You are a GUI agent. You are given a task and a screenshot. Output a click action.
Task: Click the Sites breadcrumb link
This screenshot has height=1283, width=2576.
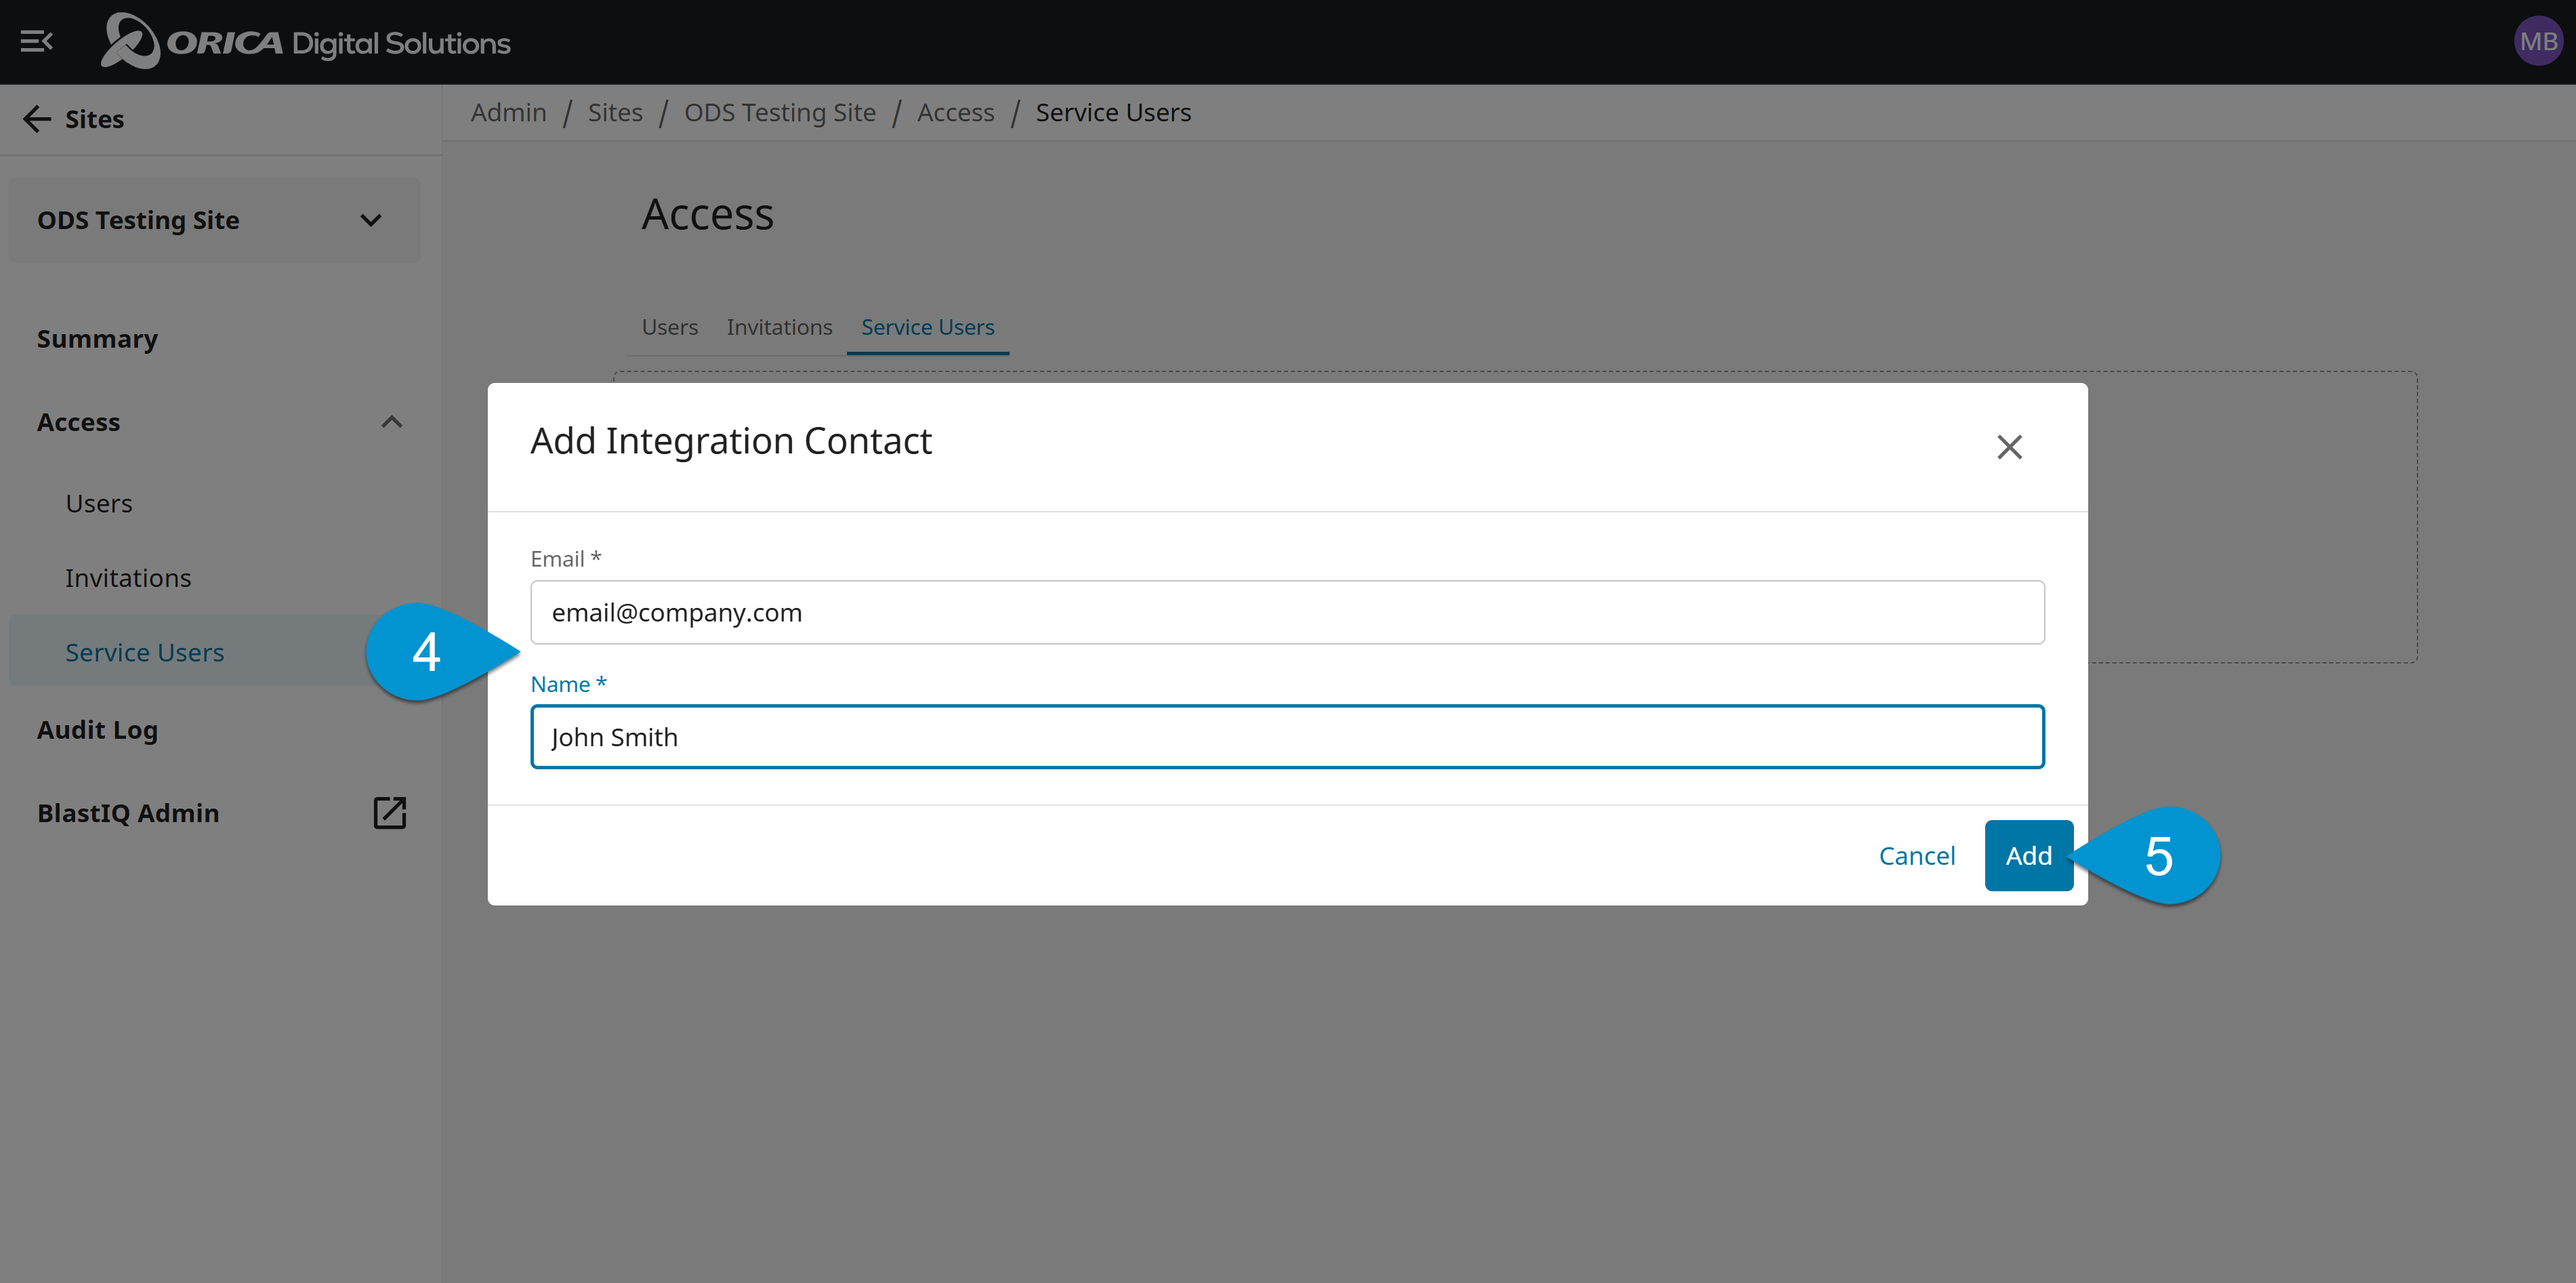click(615, 112)
